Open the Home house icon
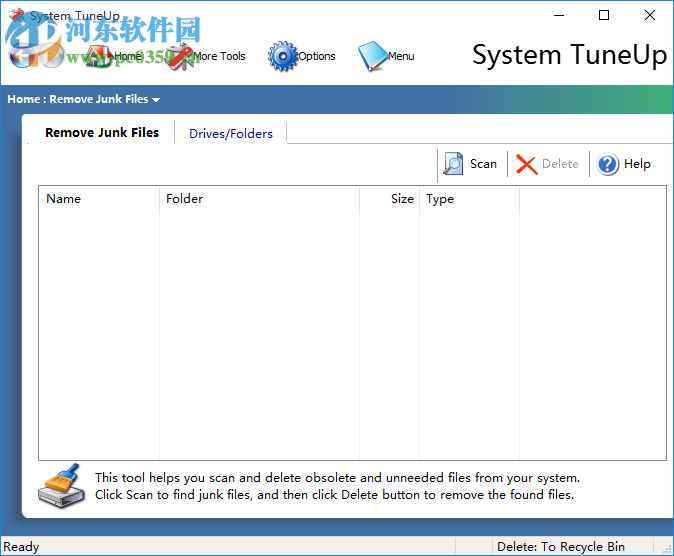The height and width of the screenshot is (556, 674). (100, 56)
